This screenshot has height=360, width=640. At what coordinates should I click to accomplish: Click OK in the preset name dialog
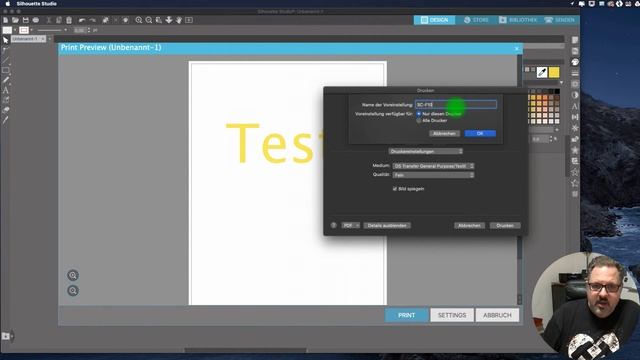point(480,133)
